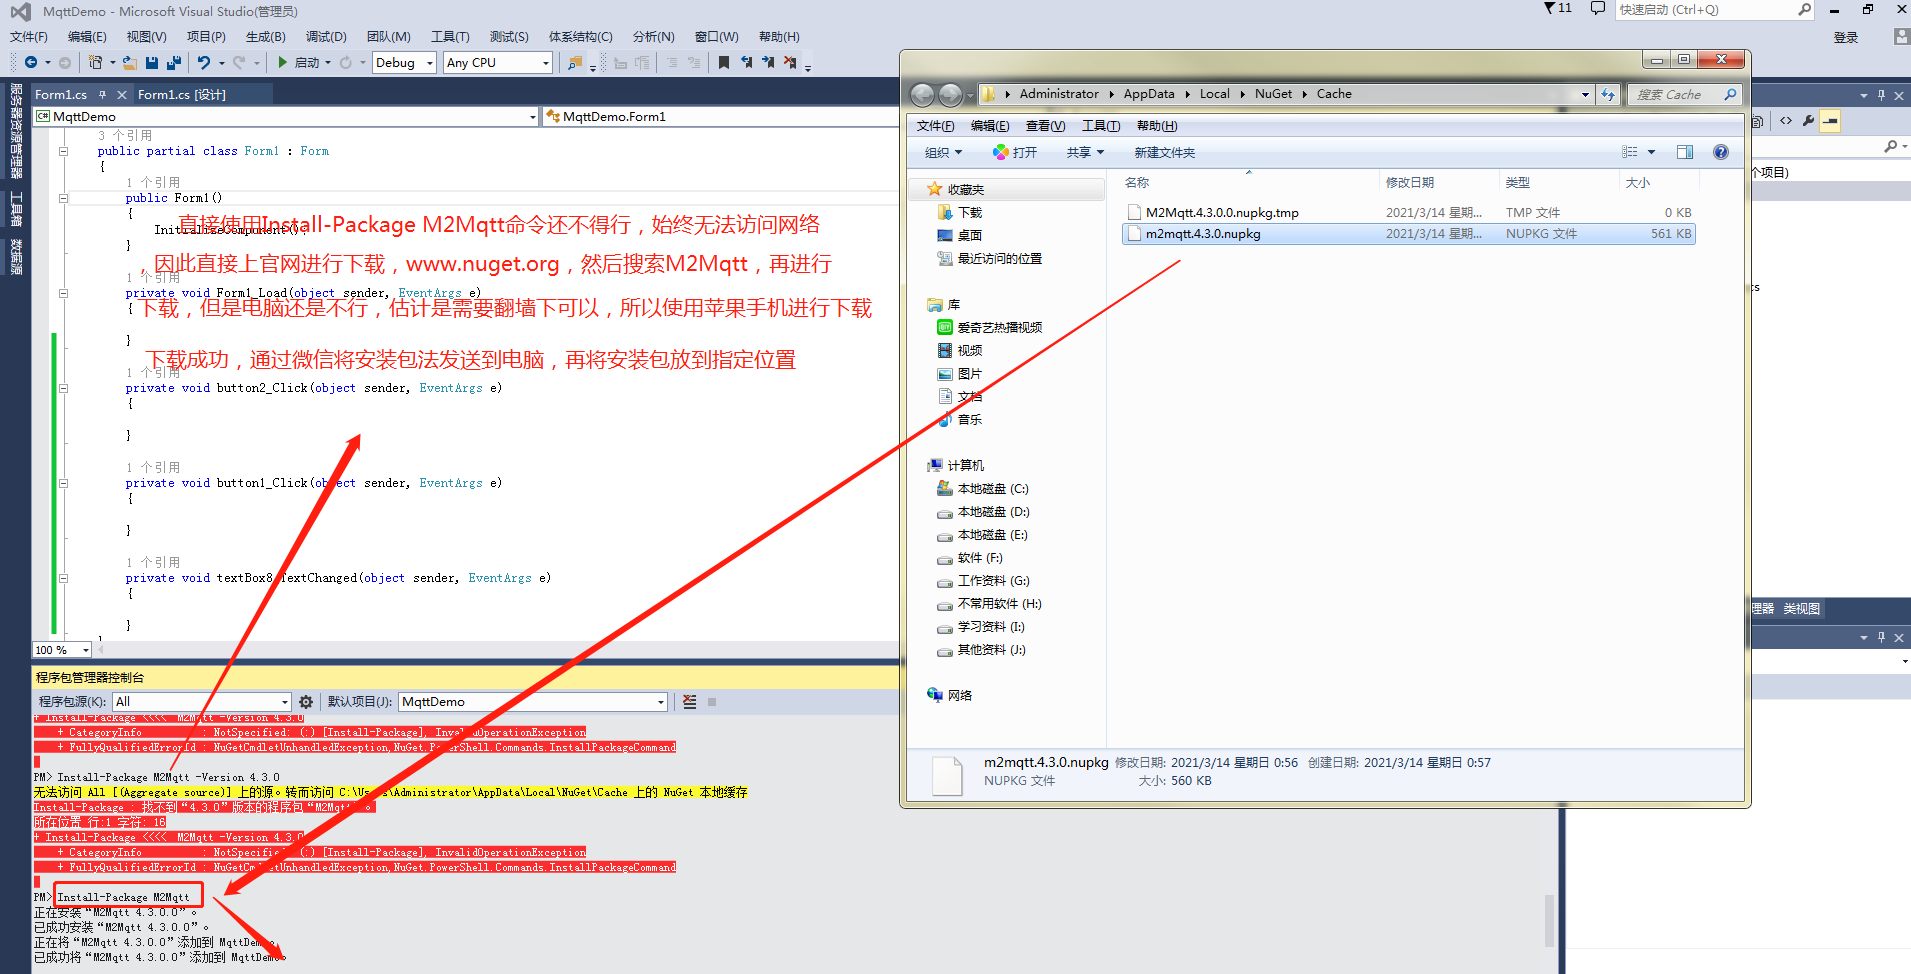The width and height of the screenshot is (1911, 974).
Task: Open the 生成(B) build menu
Action: 266,37
